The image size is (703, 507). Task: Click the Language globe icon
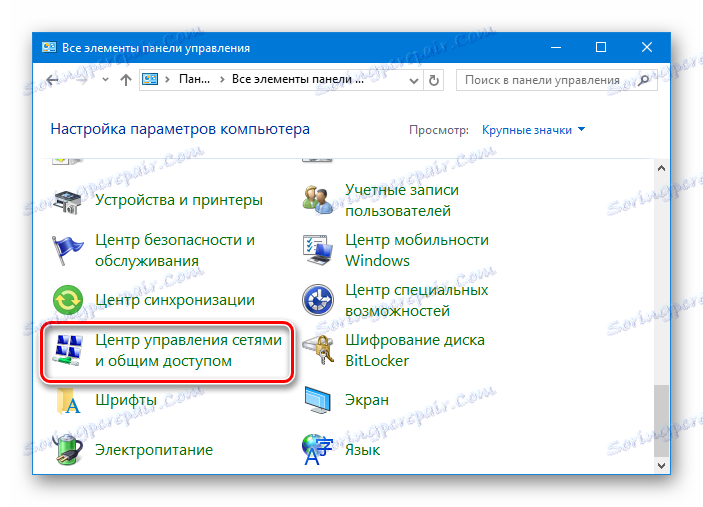[x=317, y=449]
